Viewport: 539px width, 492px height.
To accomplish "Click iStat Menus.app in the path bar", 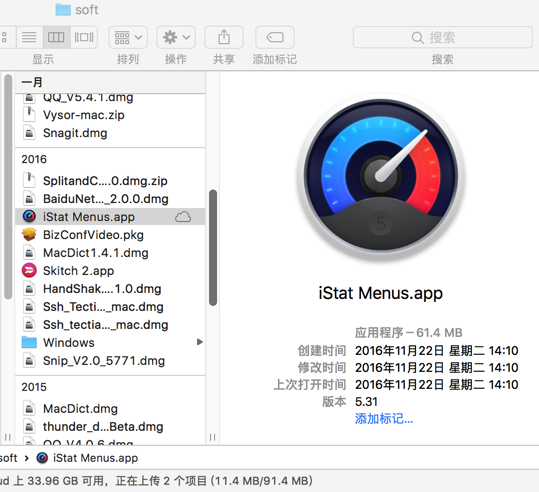I will point(87,458).
